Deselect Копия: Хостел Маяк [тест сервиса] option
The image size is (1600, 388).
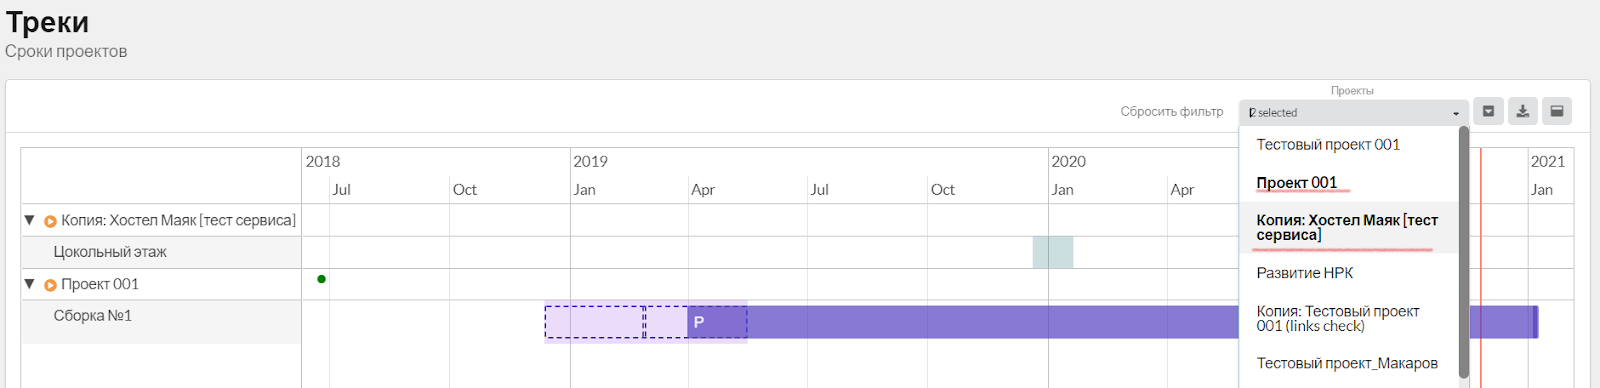[1349, 227]
